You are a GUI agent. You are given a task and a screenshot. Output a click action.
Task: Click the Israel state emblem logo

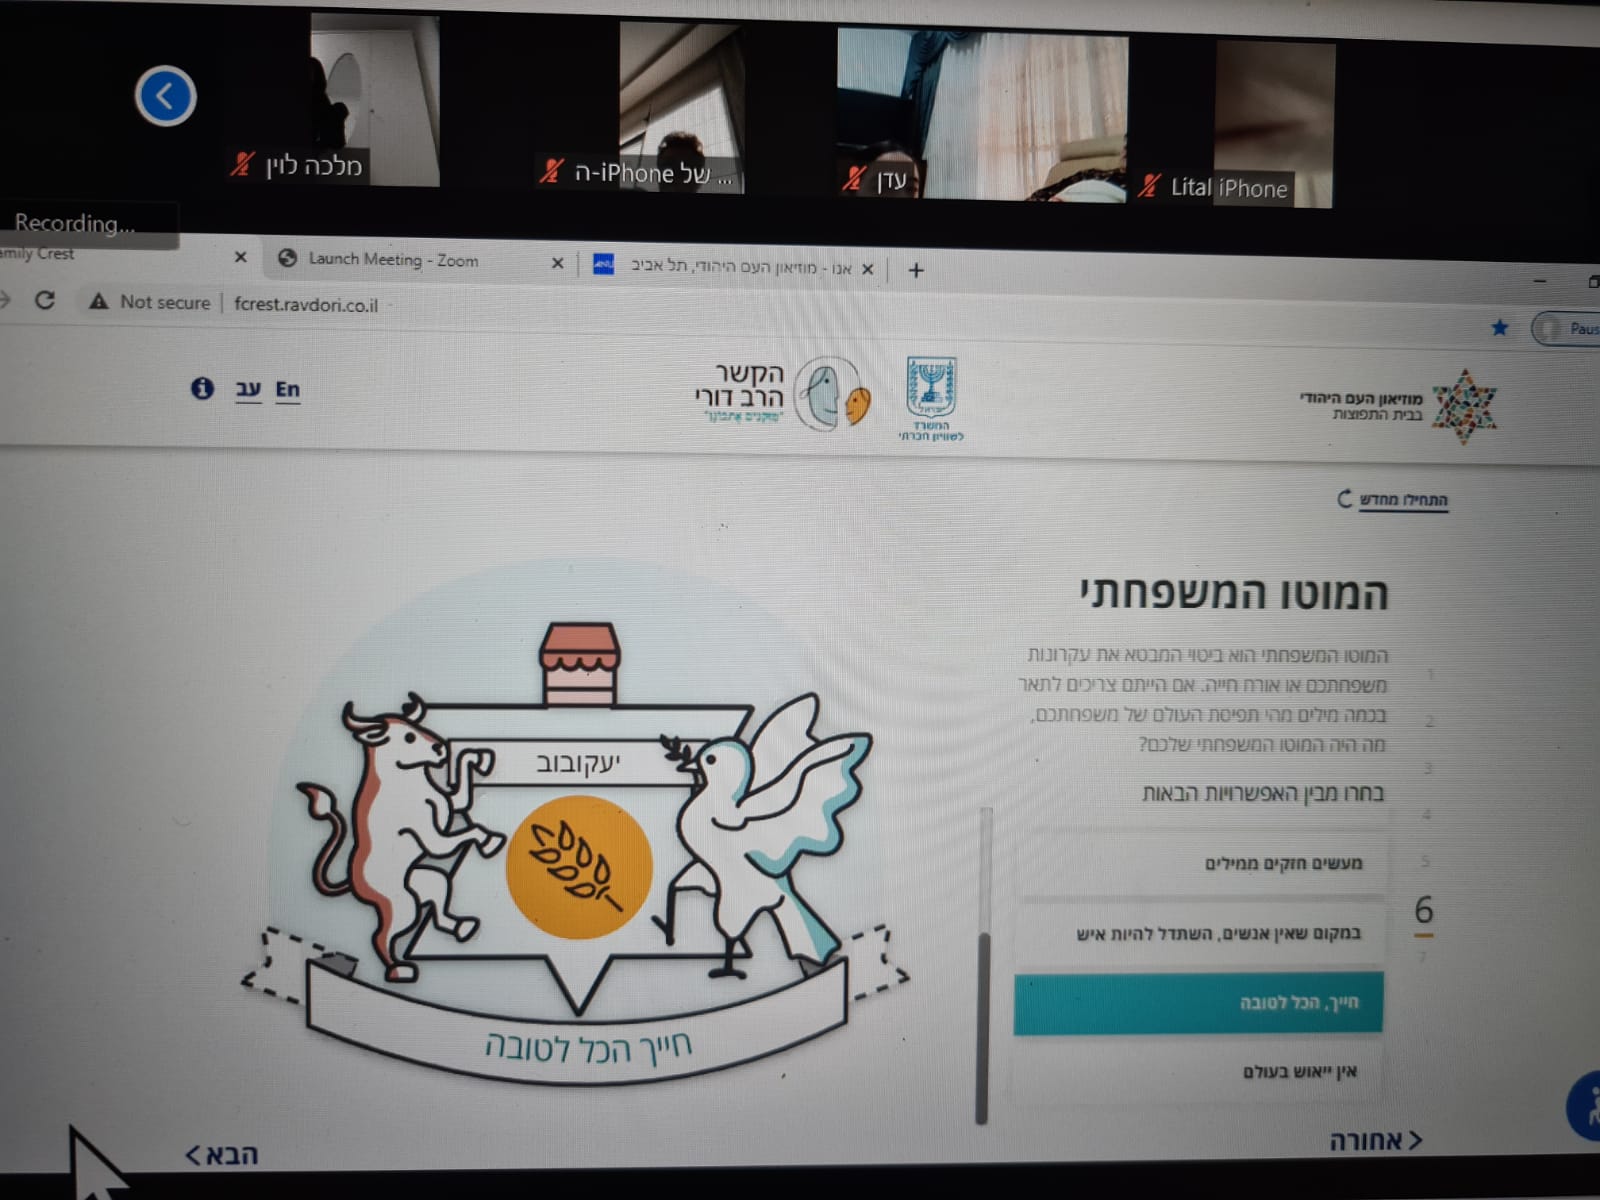pyautogui.click(x=931, y=398)
